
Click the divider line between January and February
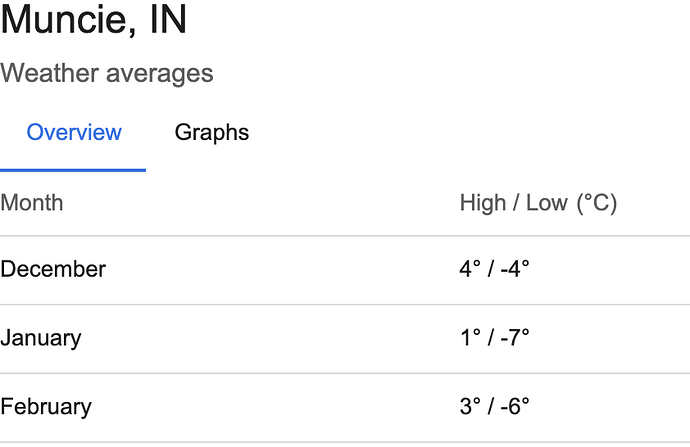(345, 374)
